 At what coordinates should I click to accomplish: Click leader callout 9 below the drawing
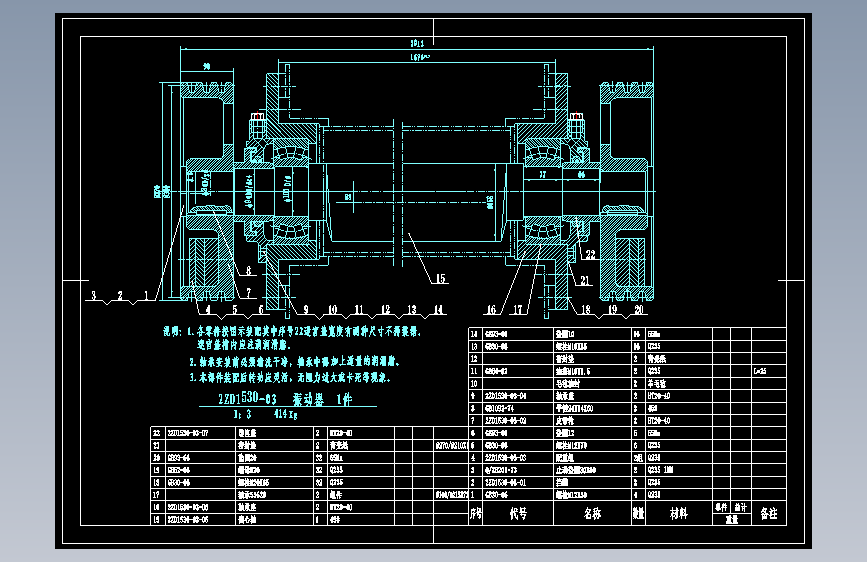pyautogui.click(x=306, y=310)
